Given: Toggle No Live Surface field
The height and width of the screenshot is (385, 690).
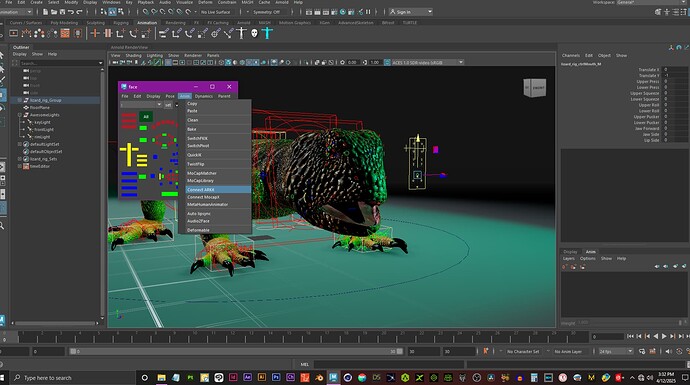Looking at the screenshot, I should (216, 12).
